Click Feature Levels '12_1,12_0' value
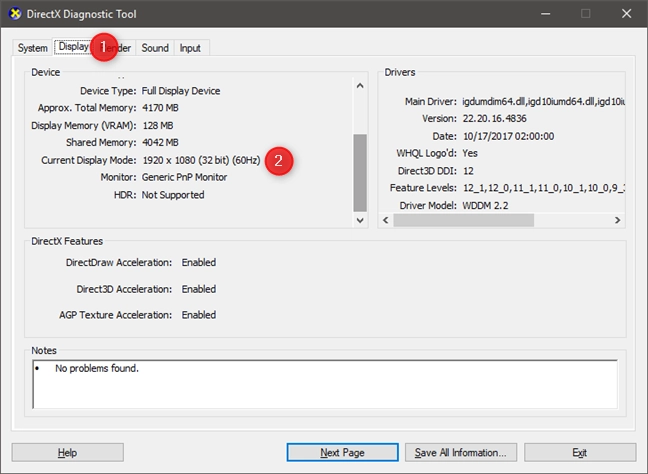Image resolution: width=648 pixels, height=474 pixels. pyautogui.click(x=543, y=188)
